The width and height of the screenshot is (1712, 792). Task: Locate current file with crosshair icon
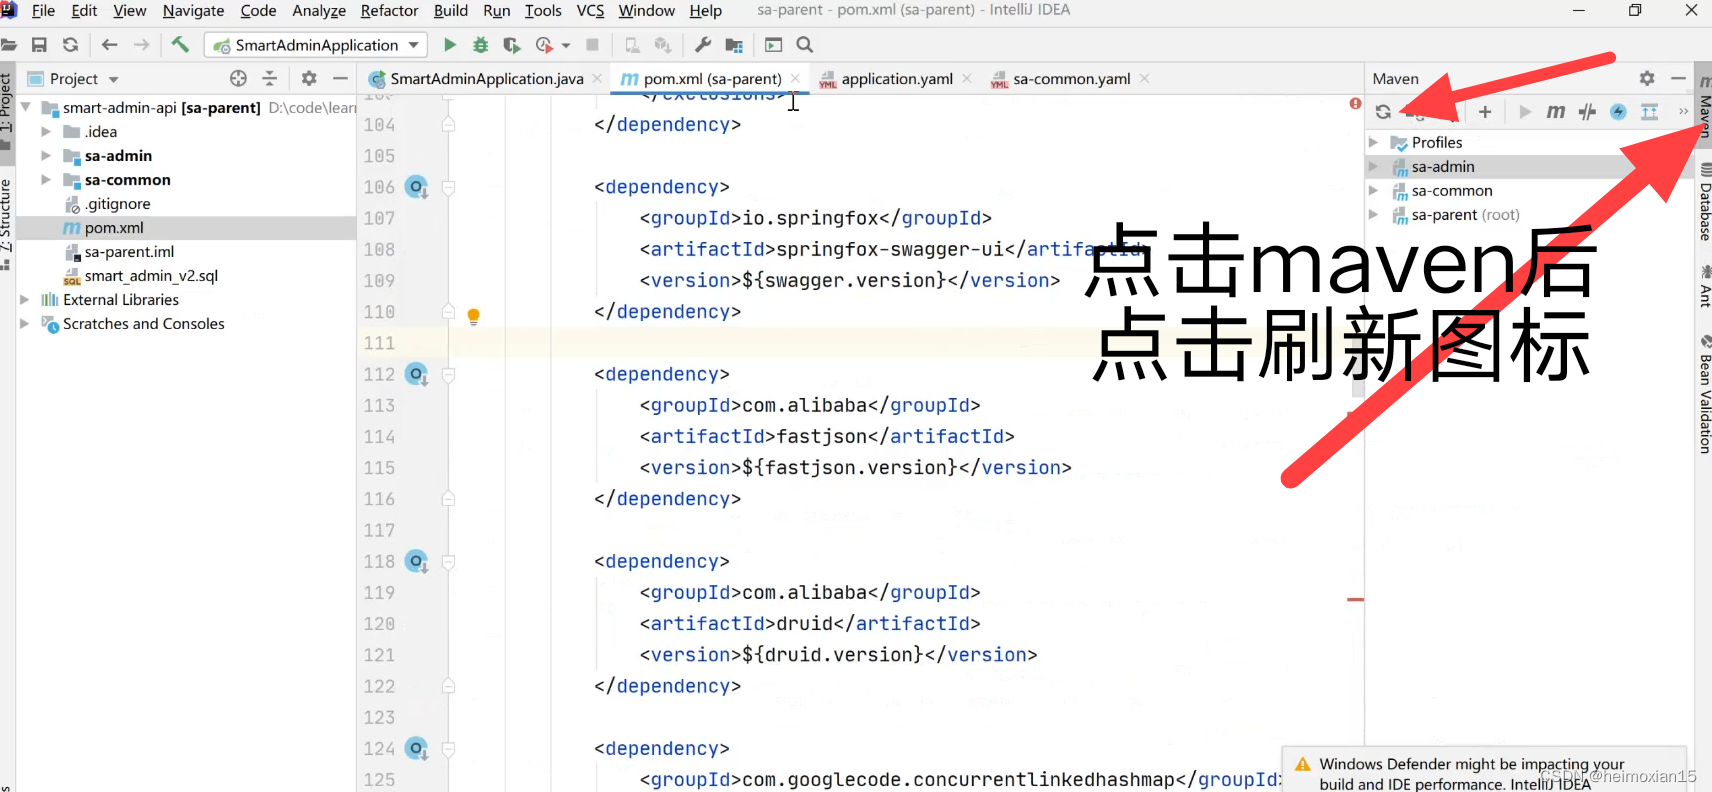(x=238, y=78)
